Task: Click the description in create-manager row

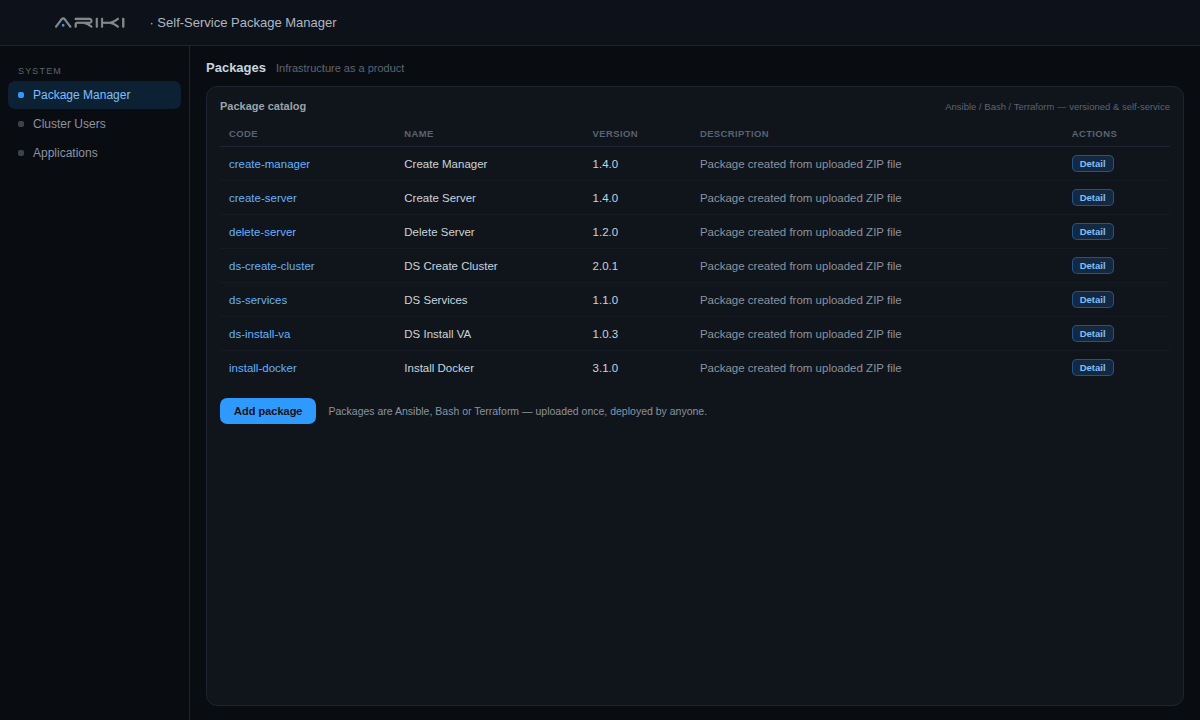Action: (x=800, y=164)
